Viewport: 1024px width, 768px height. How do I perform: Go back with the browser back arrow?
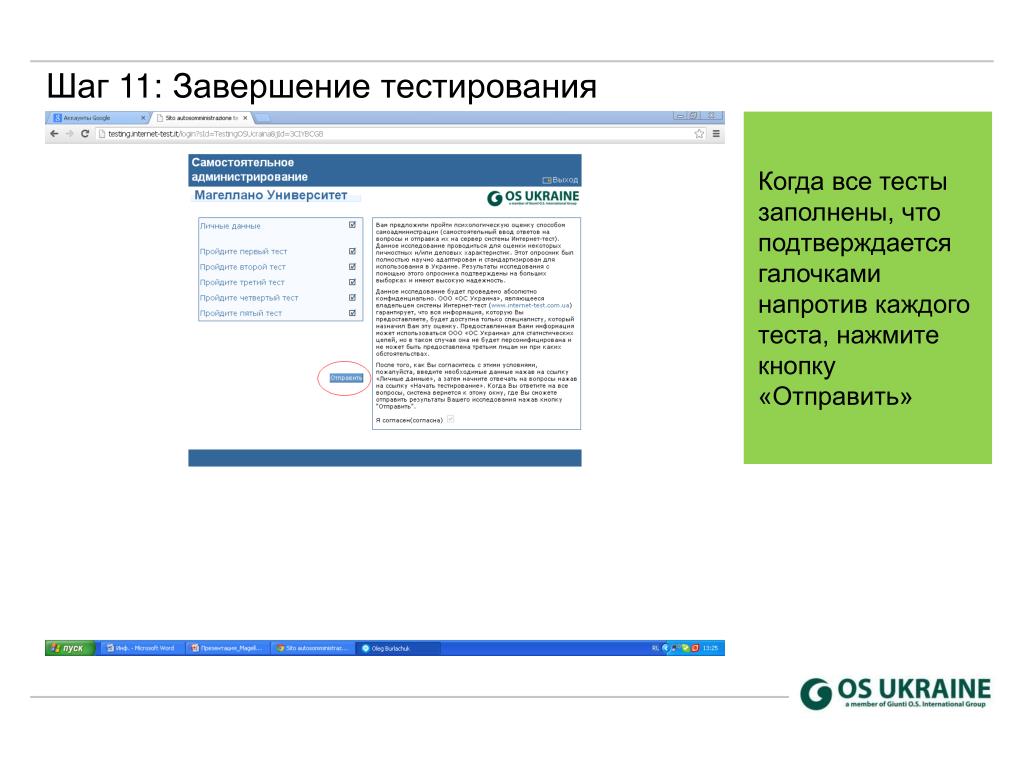click(54, 134)
